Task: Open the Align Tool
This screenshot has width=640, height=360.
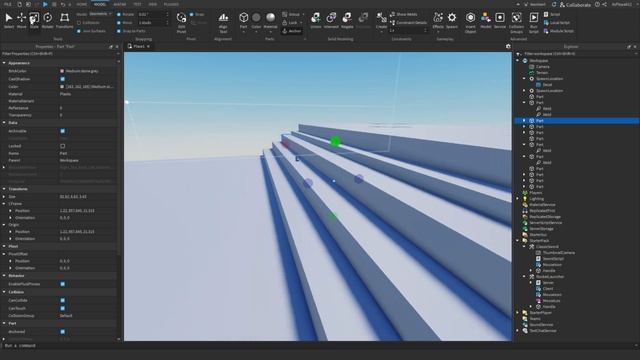Action: 223,22
